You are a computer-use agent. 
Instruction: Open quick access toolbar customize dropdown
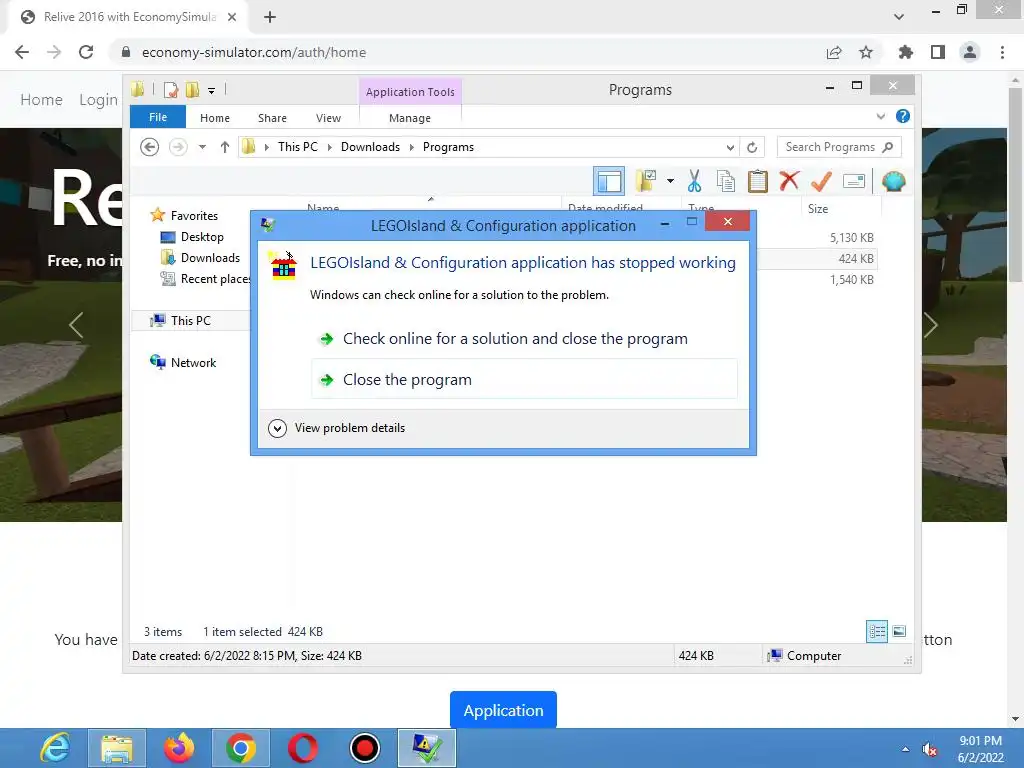212,91
